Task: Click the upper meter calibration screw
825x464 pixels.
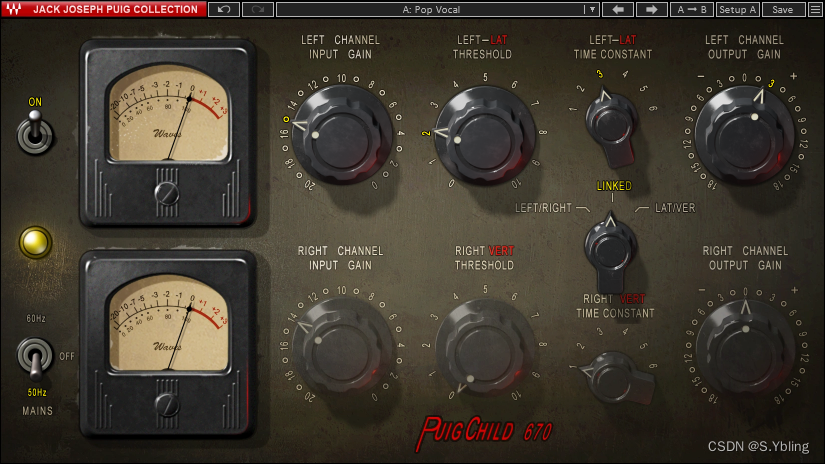Action: [x=167, y=193]
